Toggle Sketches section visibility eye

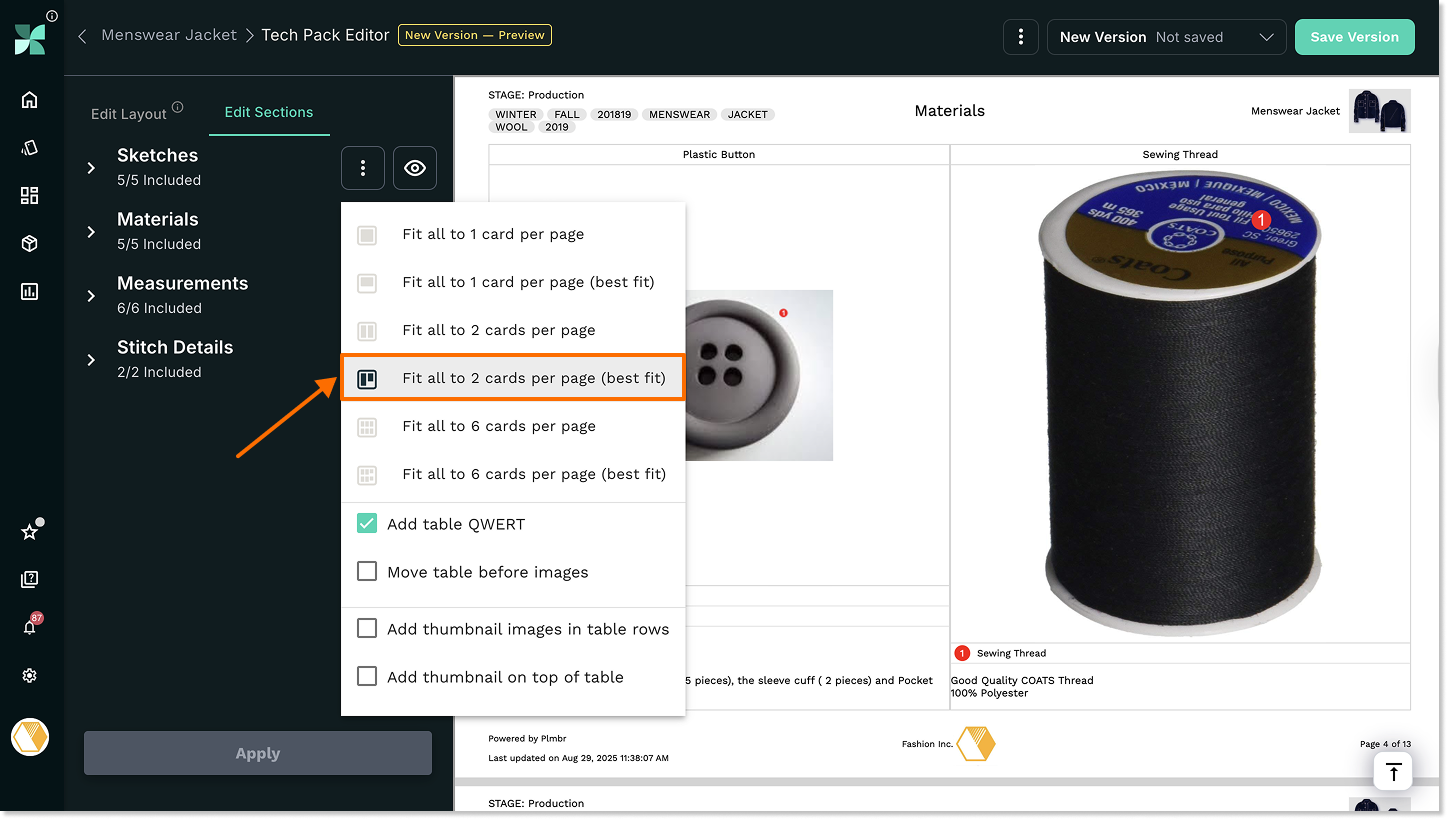click(x=415, y=168)
